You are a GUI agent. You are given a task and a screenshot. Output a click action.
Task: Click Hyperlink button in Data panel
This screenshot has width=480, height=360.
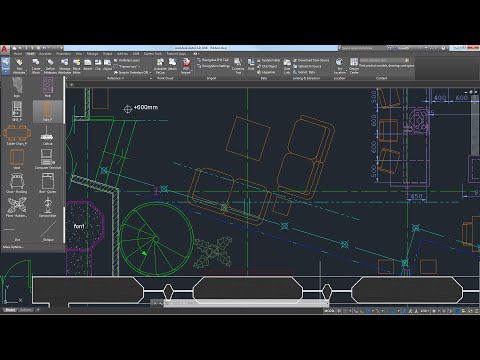(266, 72)
